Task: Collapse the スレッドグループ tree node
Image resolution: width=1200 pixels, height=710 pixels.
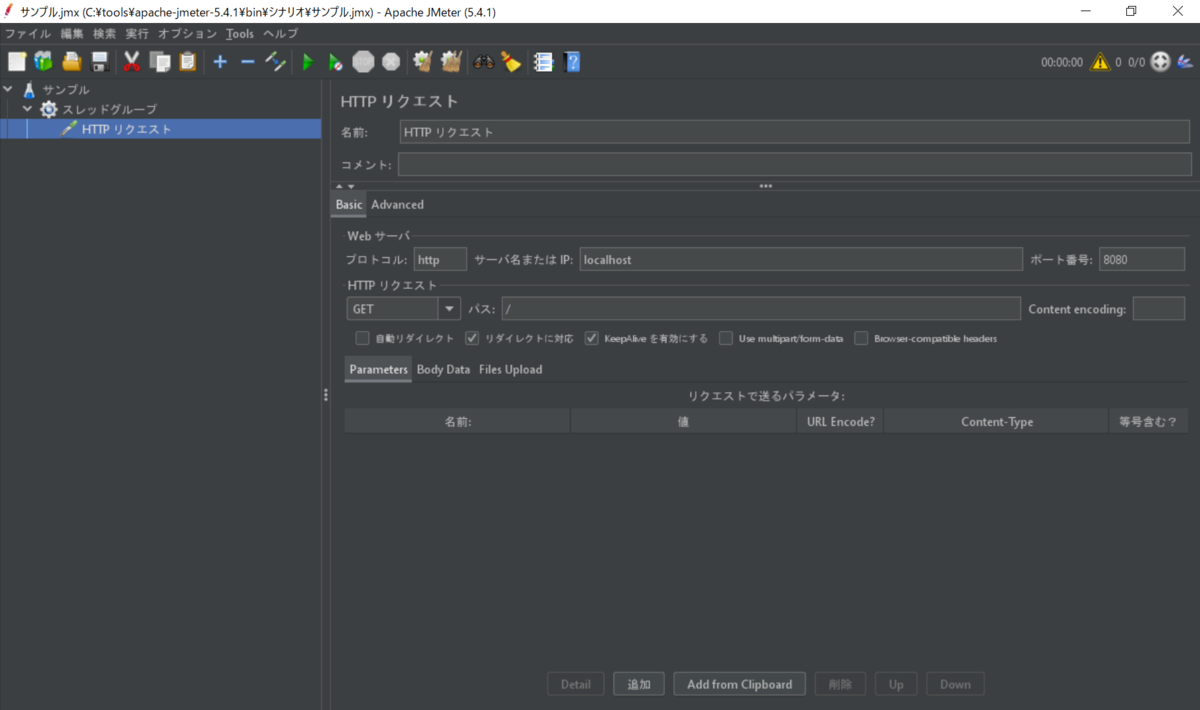Action: pos(27,109)
